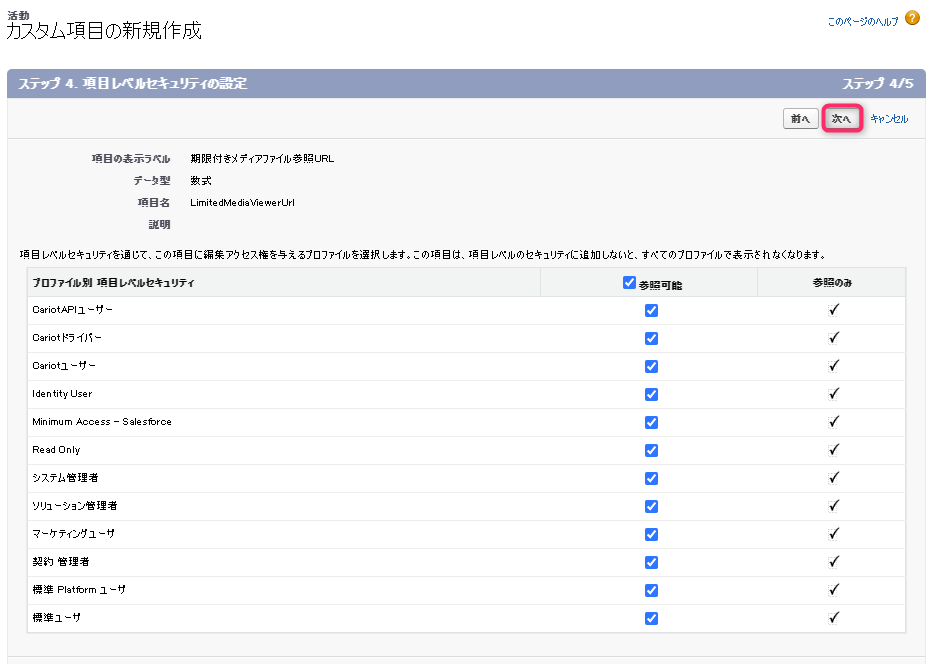Toggle 参照可能 checkbox for Identity User
This screenshot has height=664, width=931.
pos(651,394)
